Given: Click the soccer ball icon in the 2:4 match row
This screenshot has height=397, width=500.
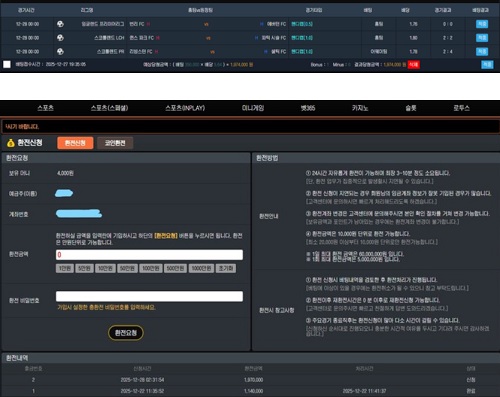Looking at the screenshot, I should 60,51.
